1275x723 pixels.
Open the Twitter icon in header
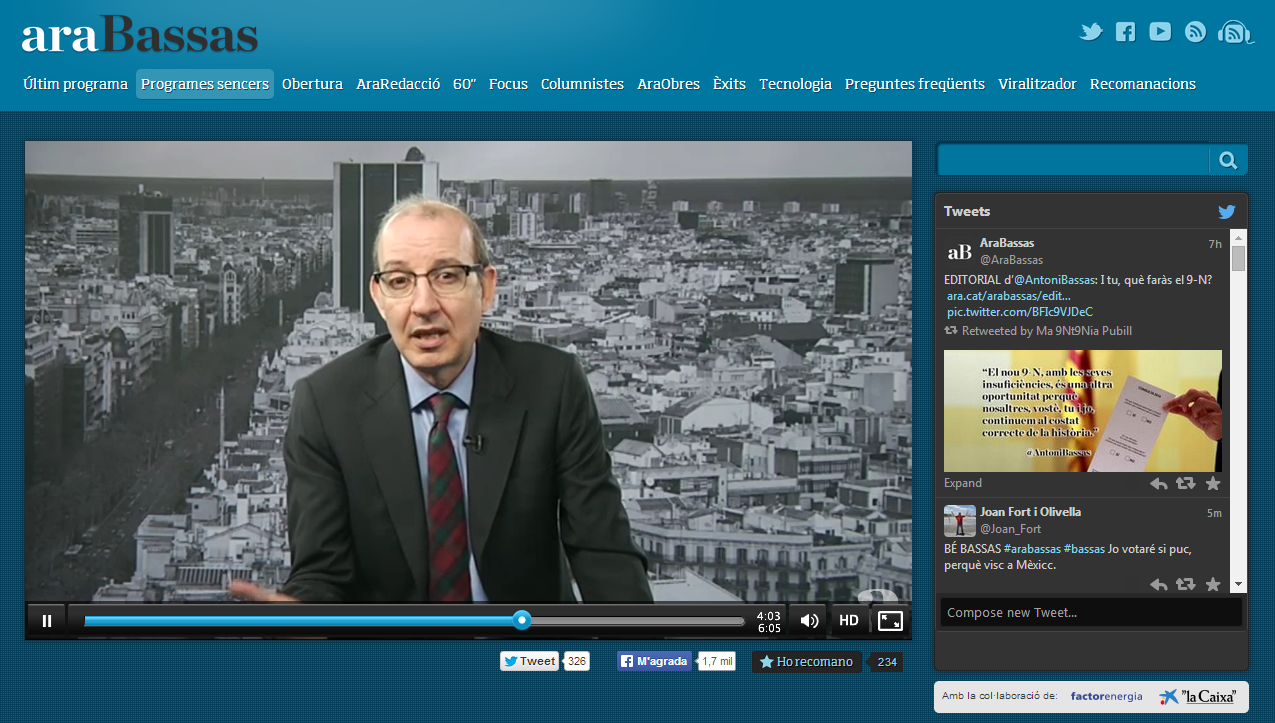pos(1091,32)
